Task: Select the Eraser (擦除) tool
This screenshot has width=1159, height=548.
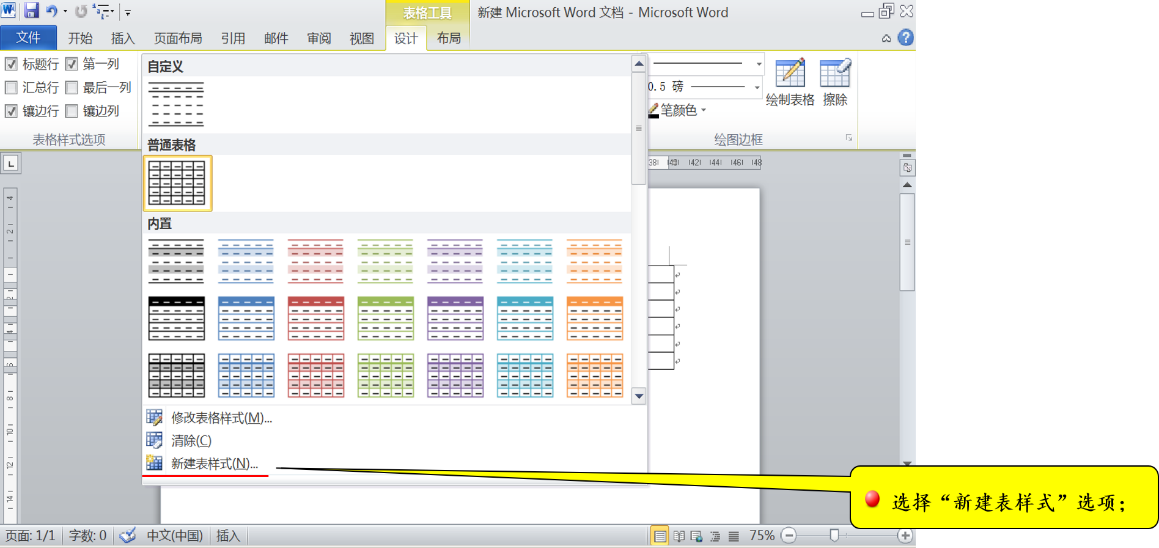Action: 835,82
